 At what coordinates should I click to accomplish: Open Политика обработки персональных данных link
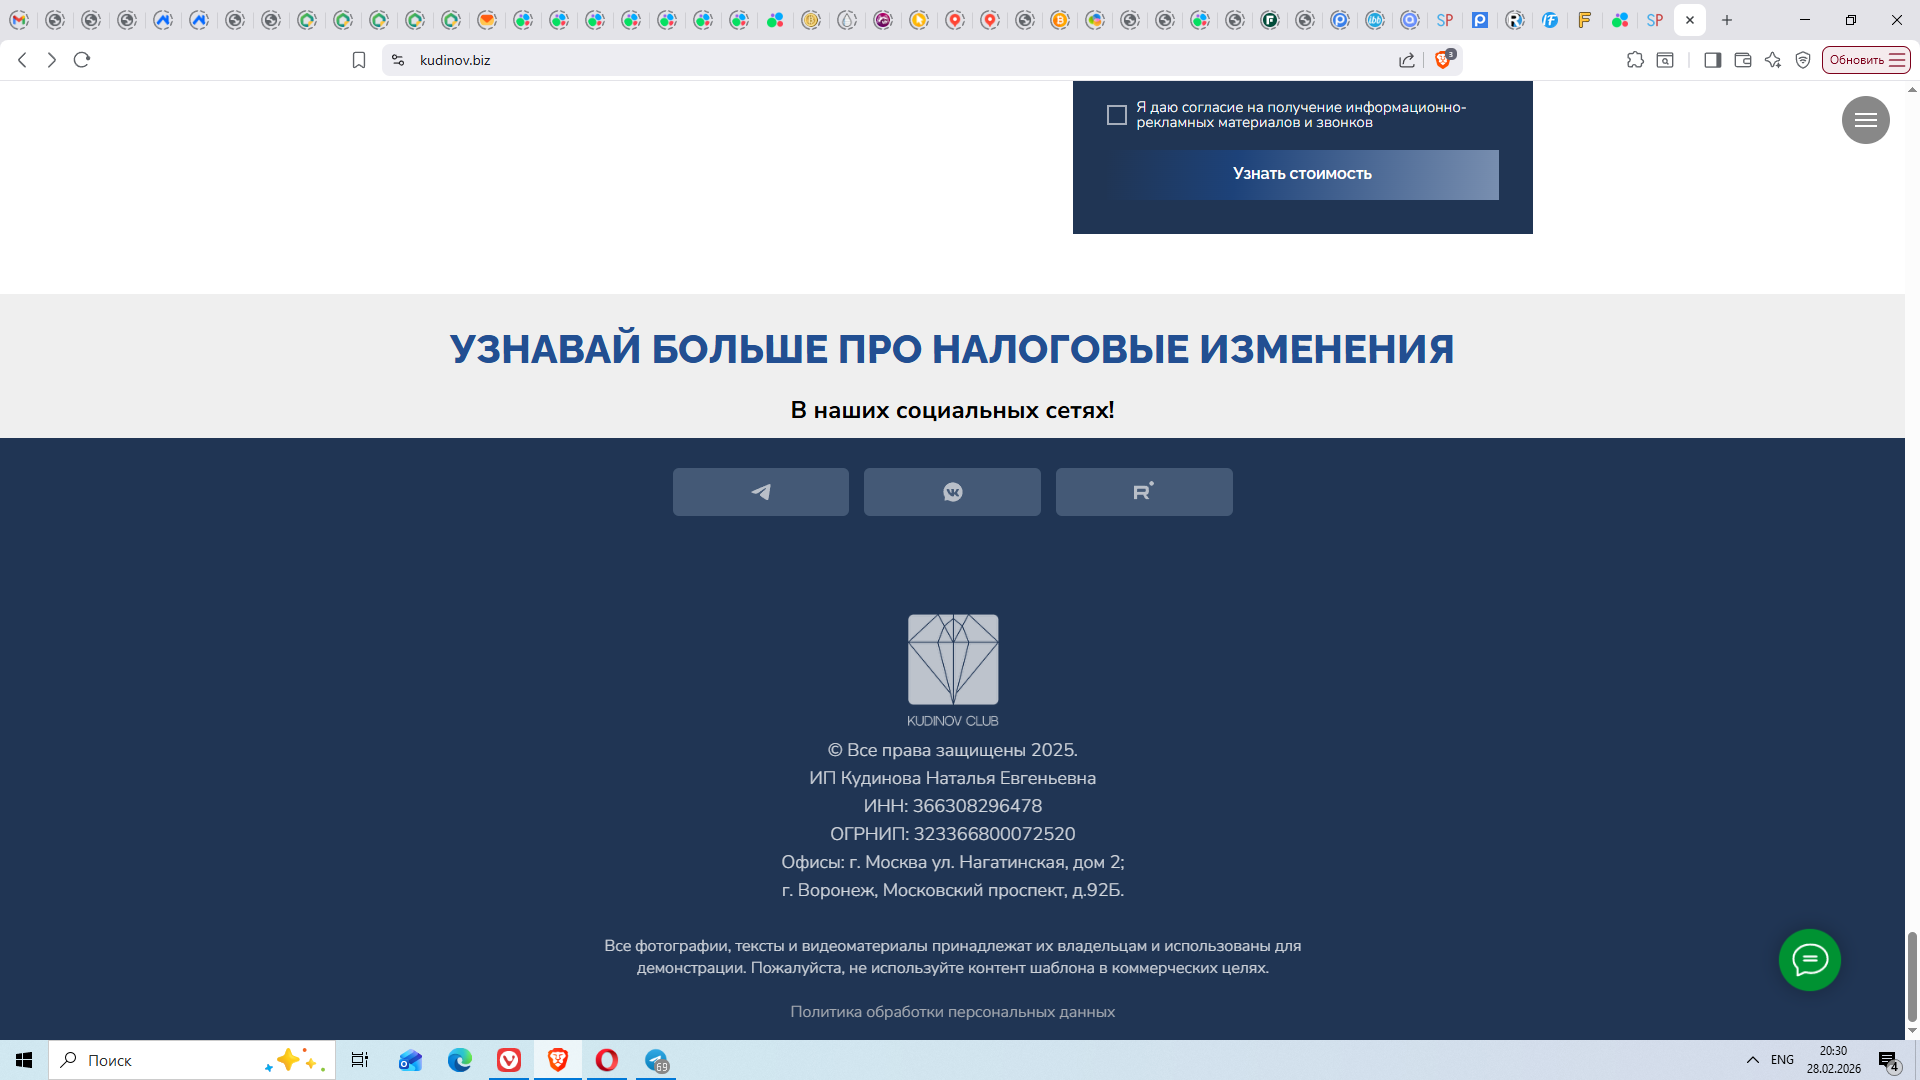(952, 1012)
